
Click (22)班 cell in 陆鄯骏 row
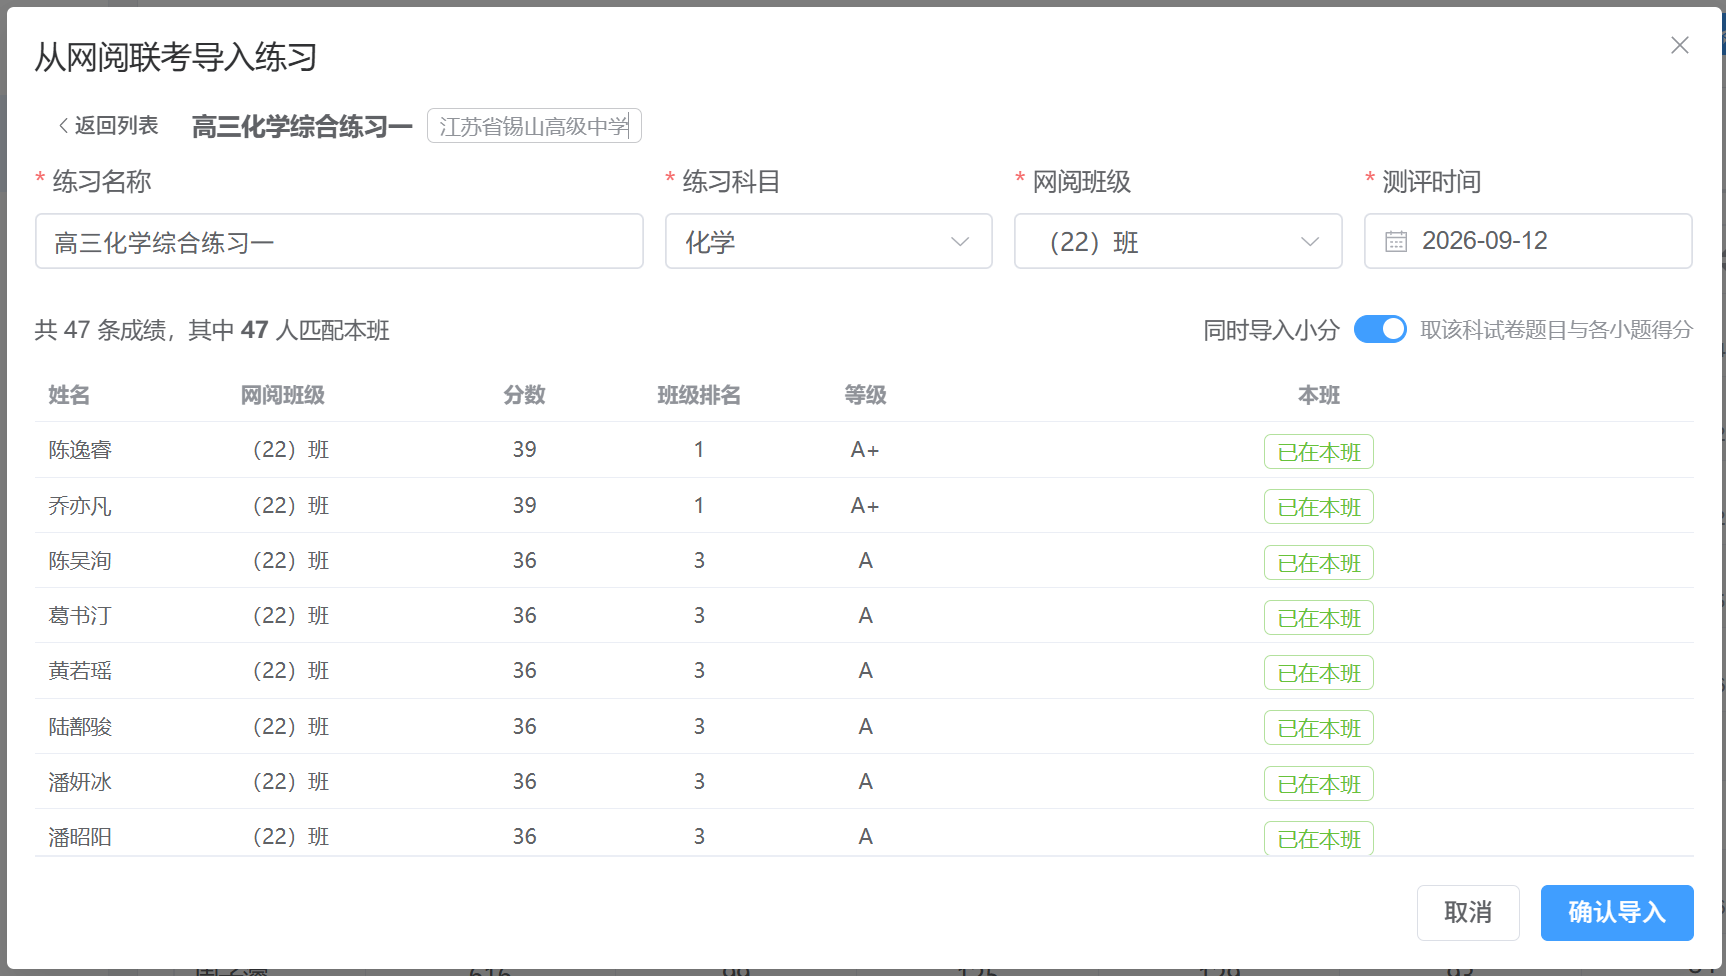[289, 727]
